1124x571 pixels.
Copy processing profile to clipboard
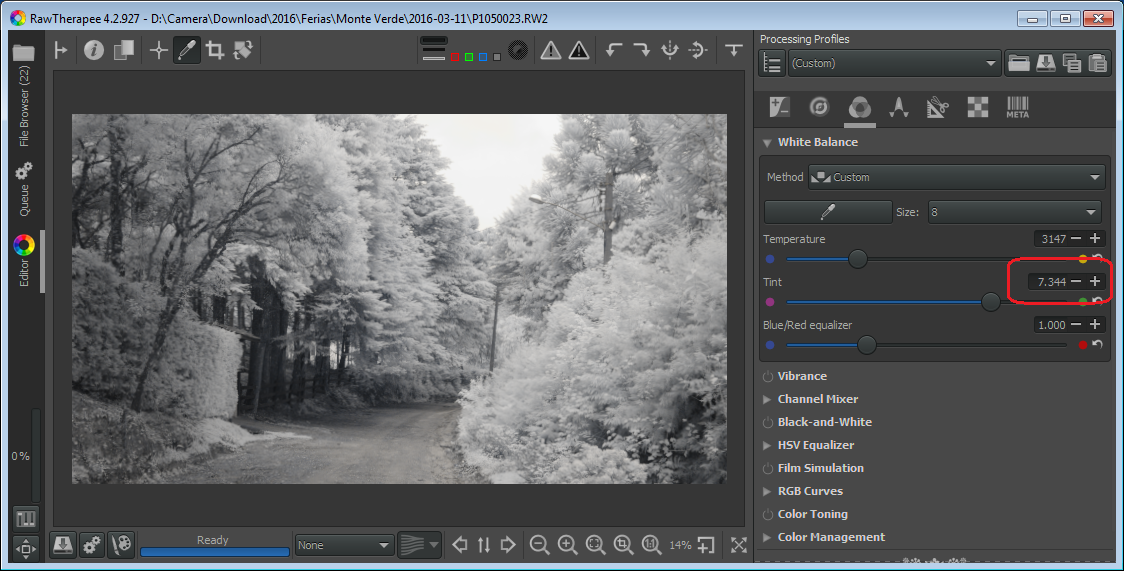(x=1072, y=63)
